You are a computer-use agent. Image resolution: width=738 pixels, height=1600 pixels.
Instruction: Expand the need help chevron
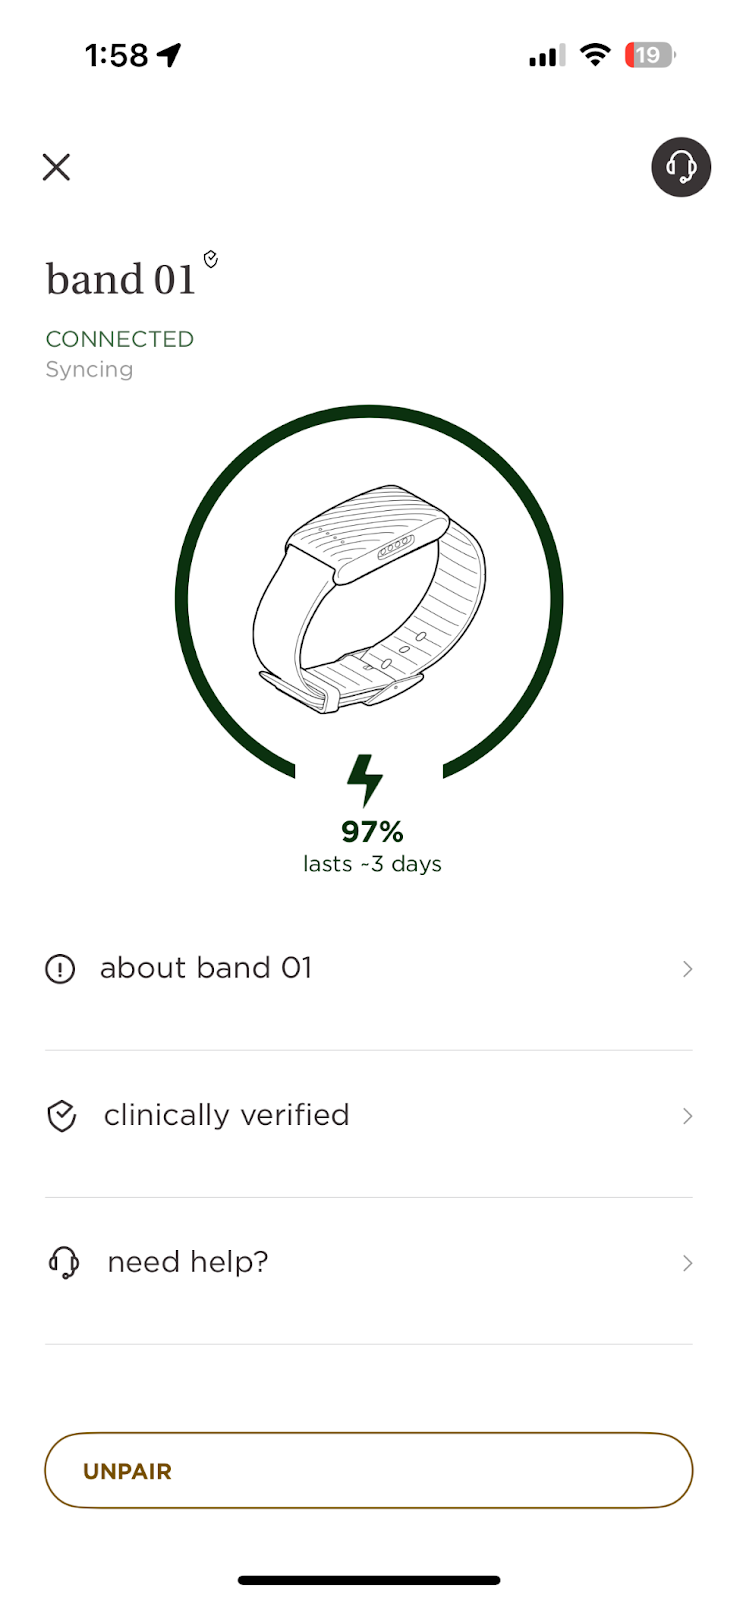point(687,1263)
